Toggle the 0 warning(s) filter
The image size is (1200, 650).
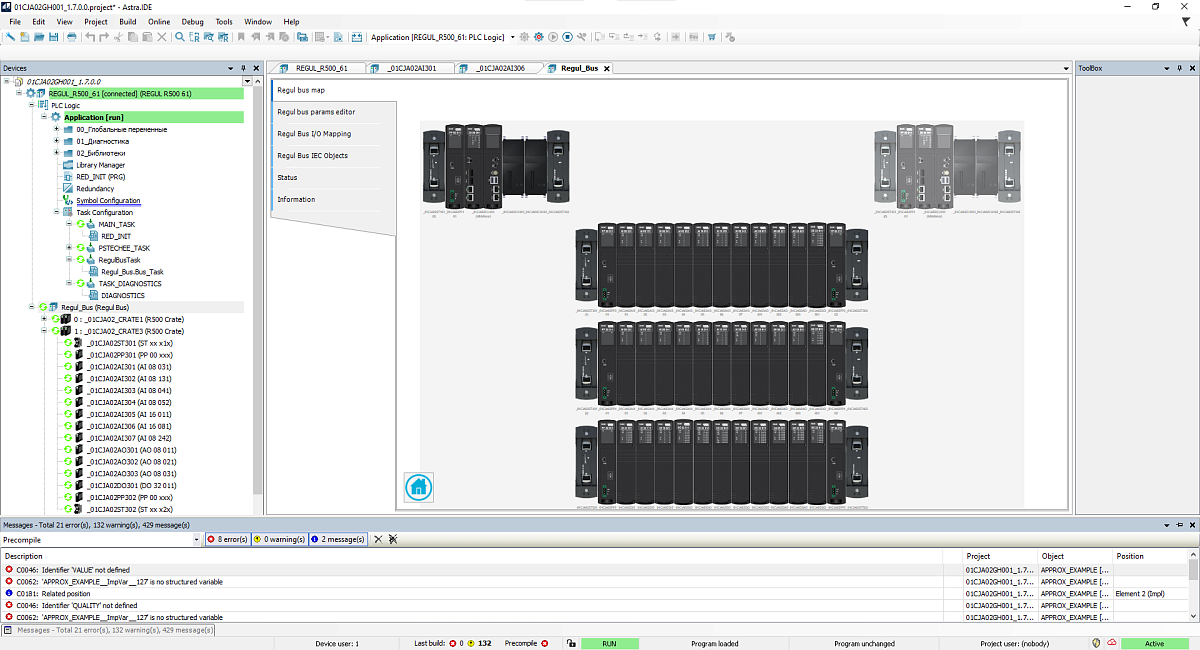tap(279, 539)
